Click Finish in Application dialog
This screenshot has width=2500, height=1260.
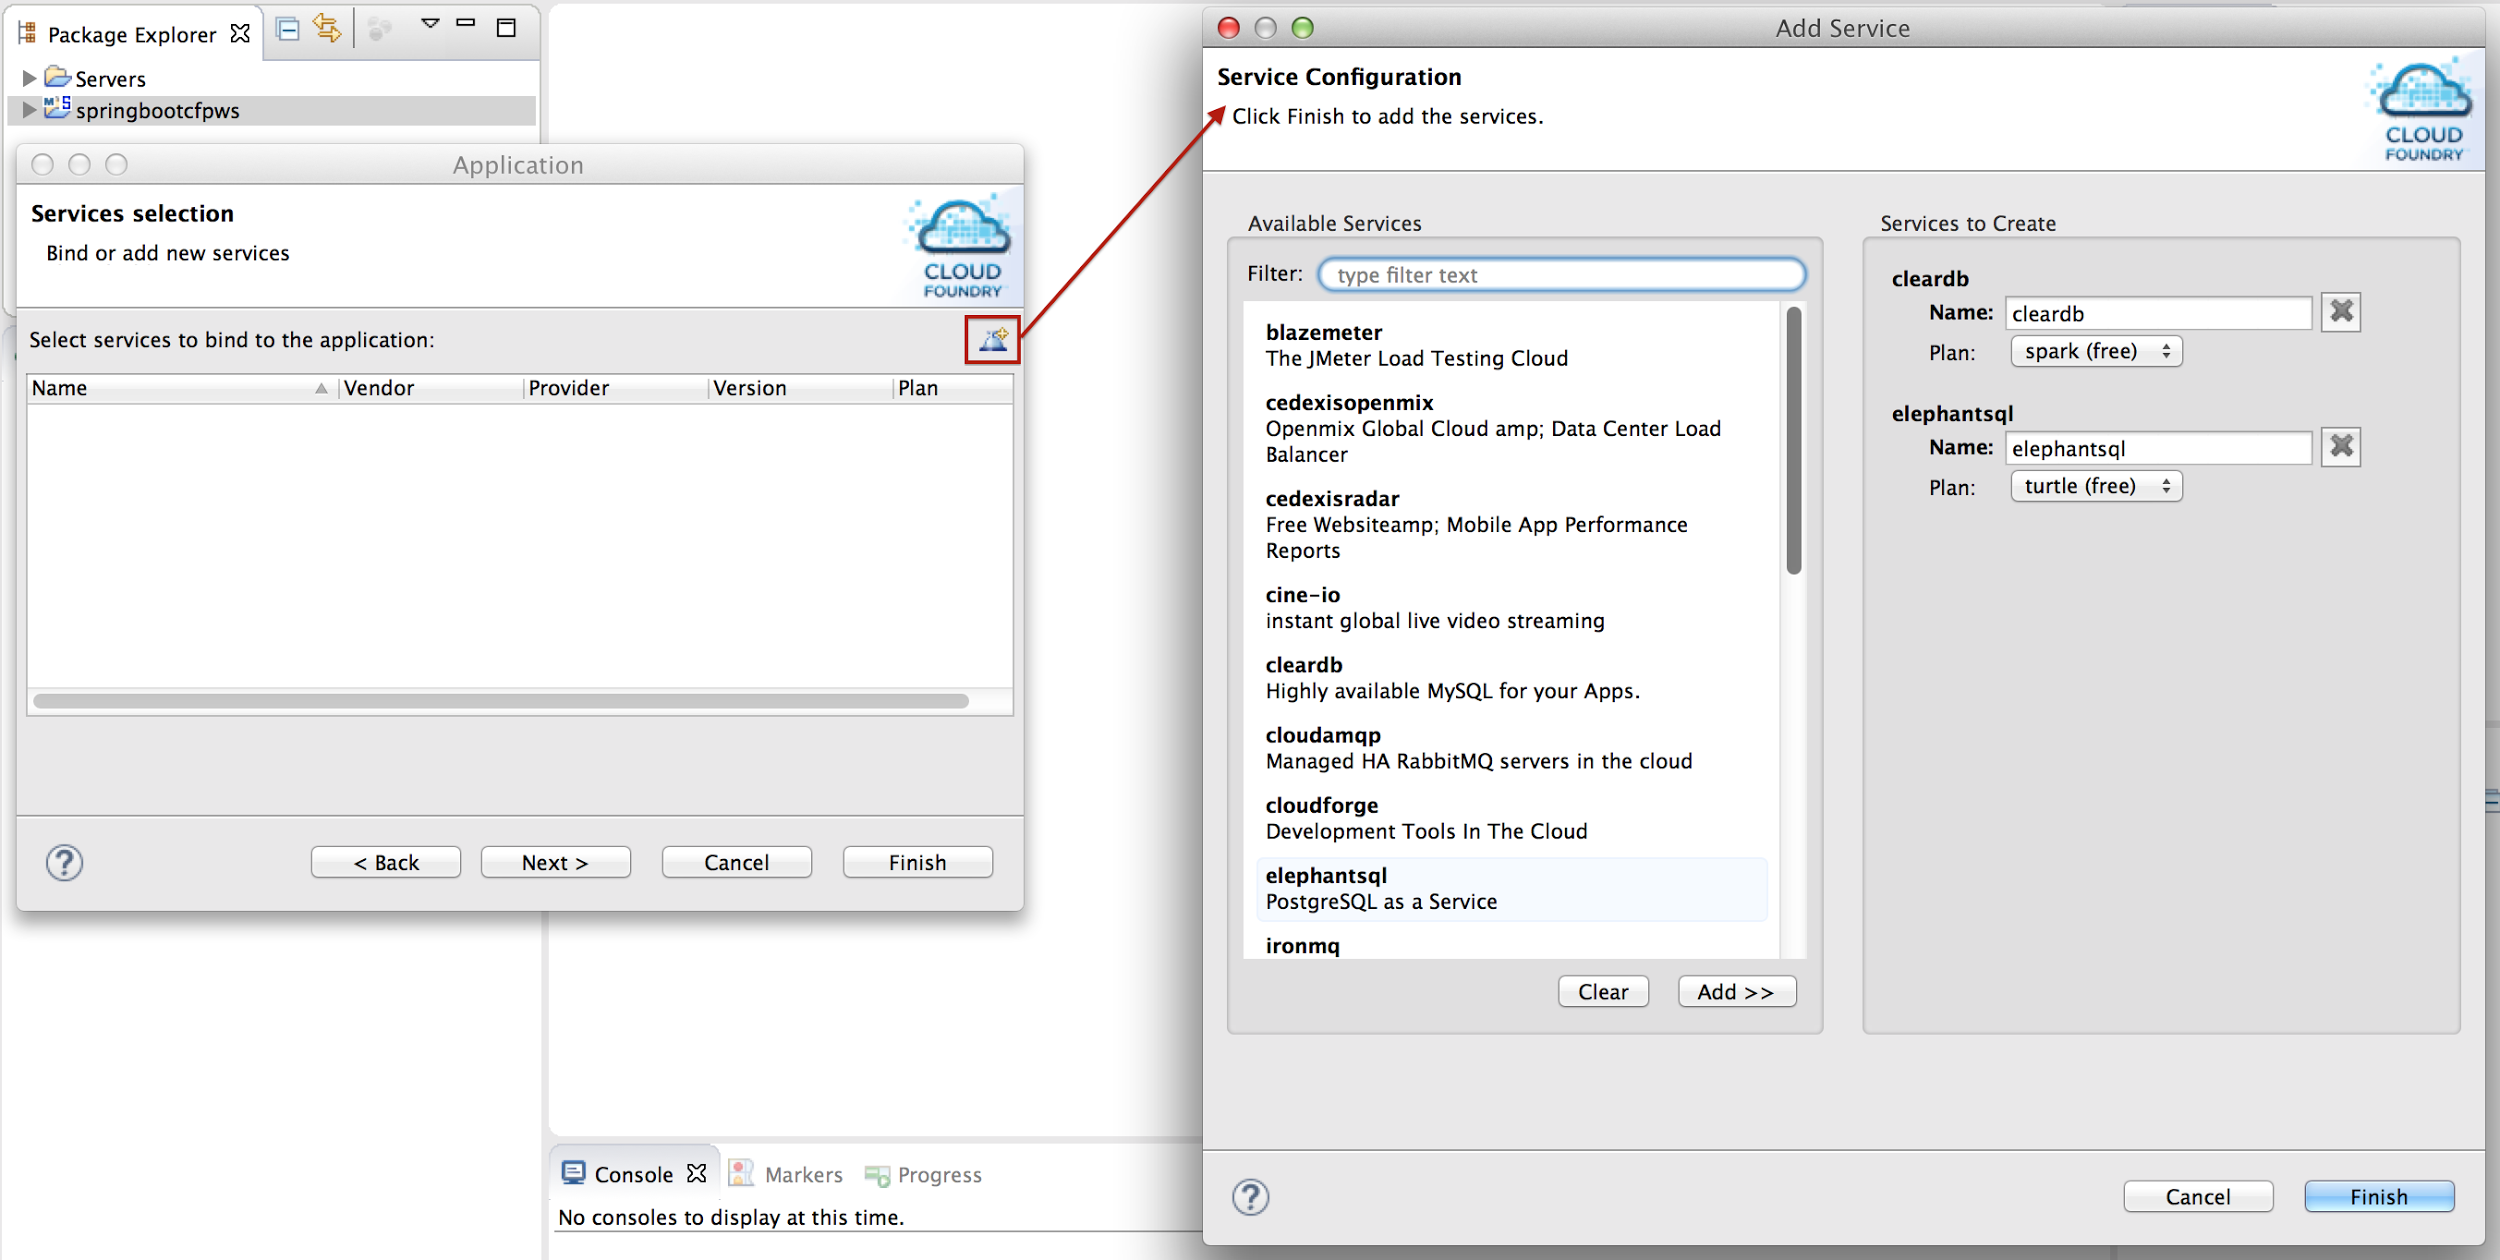tap(918, 862)
